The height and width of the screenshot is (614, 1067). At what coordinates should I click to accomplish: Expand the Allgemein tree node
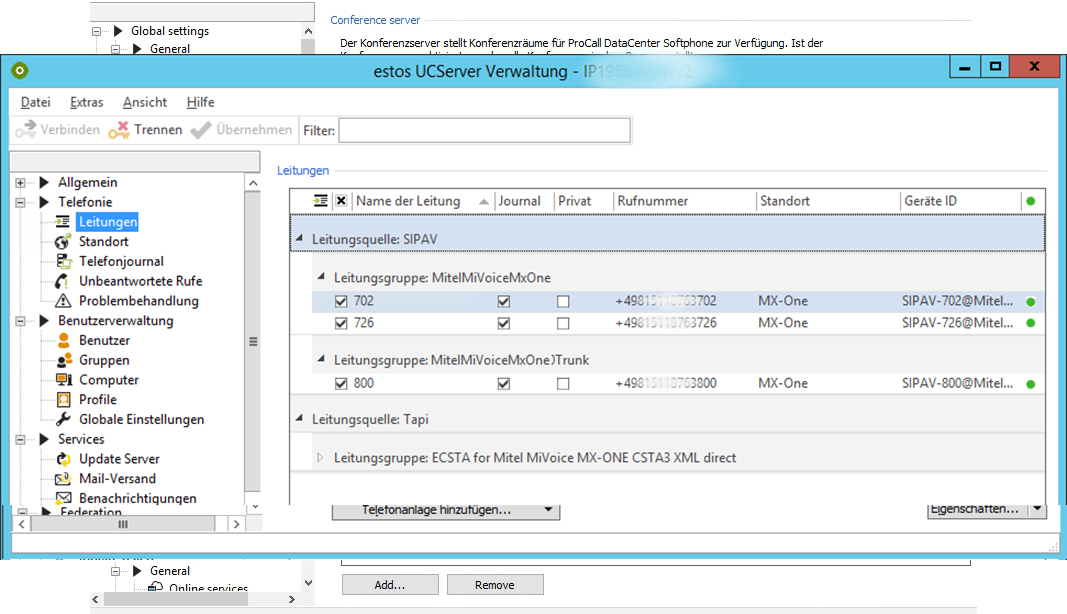click(x=21, y=183)
